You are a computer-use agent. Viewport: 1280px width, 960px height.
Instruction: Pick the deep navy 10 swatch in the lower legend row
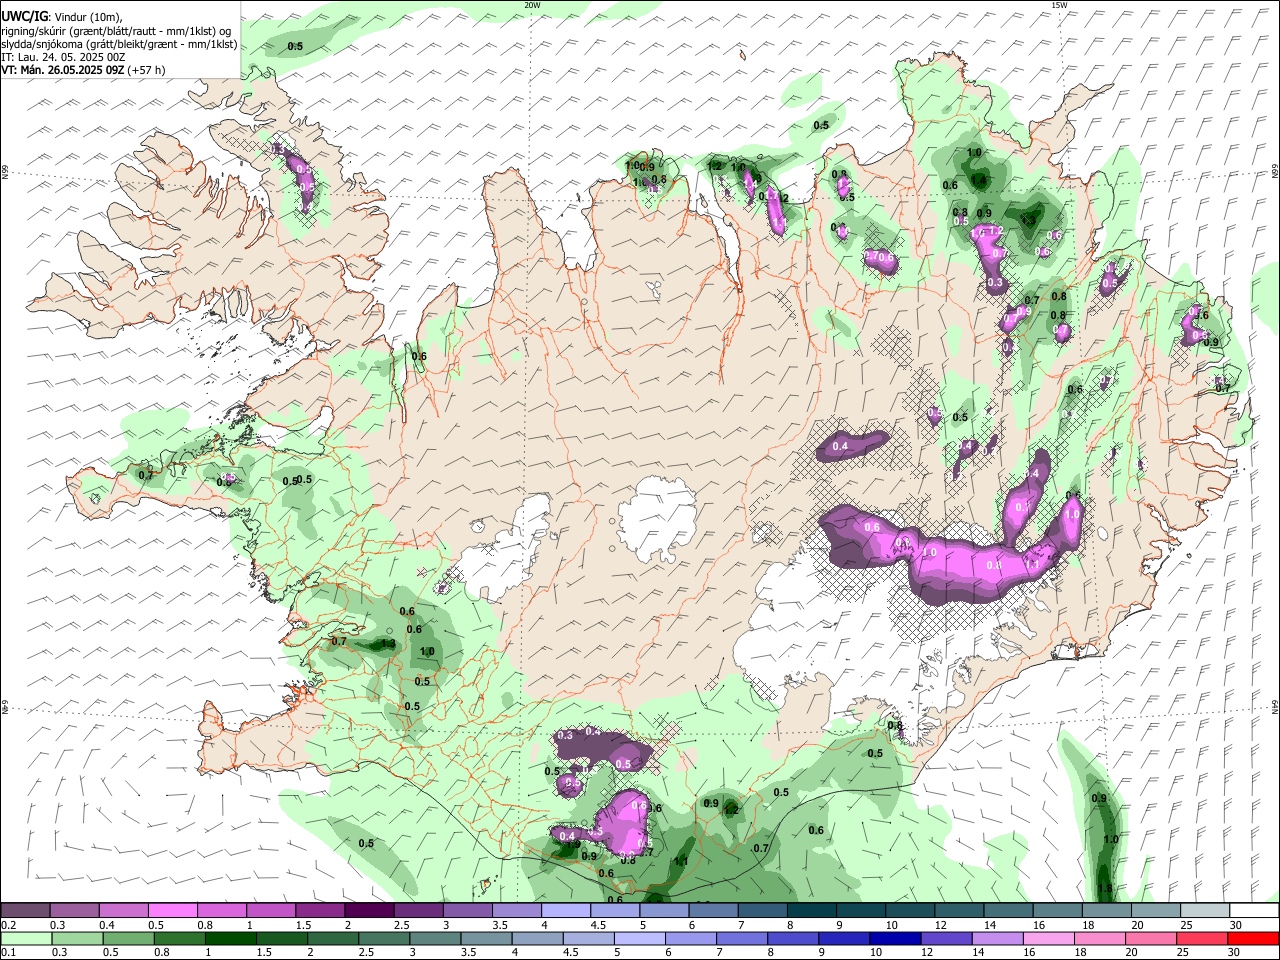coord(894,939)
